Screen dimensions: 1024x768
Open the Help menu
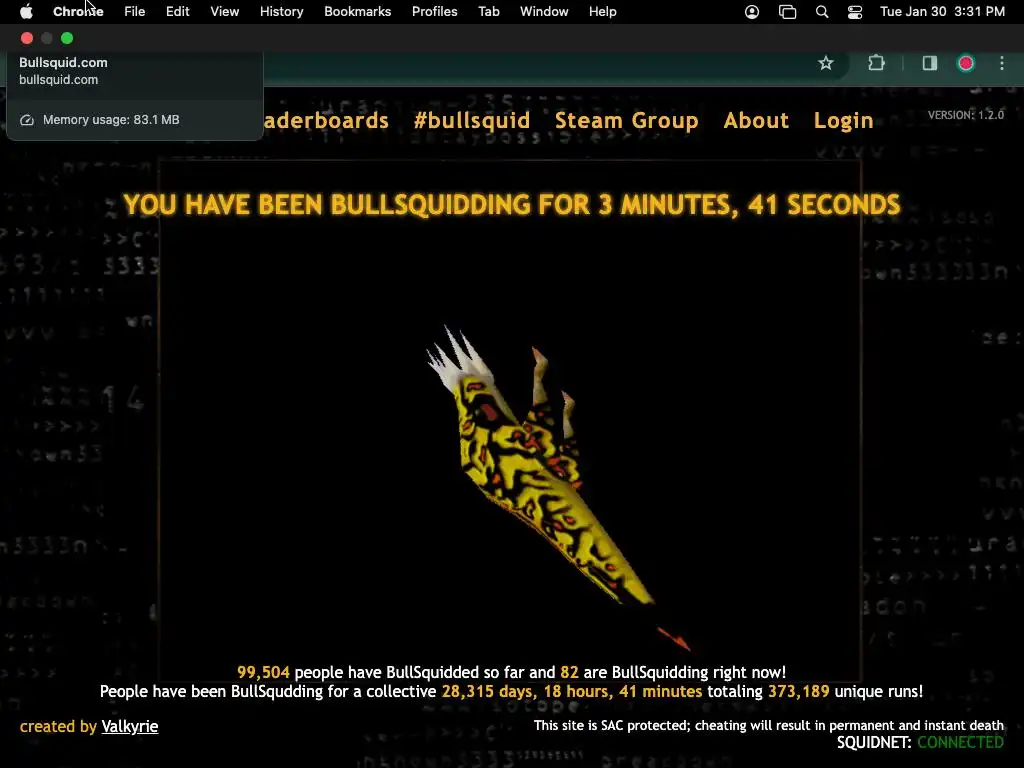point(602,12)
